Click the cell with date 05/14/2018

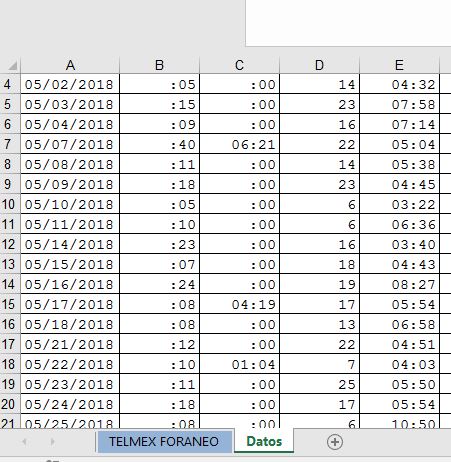click(70, 244)
